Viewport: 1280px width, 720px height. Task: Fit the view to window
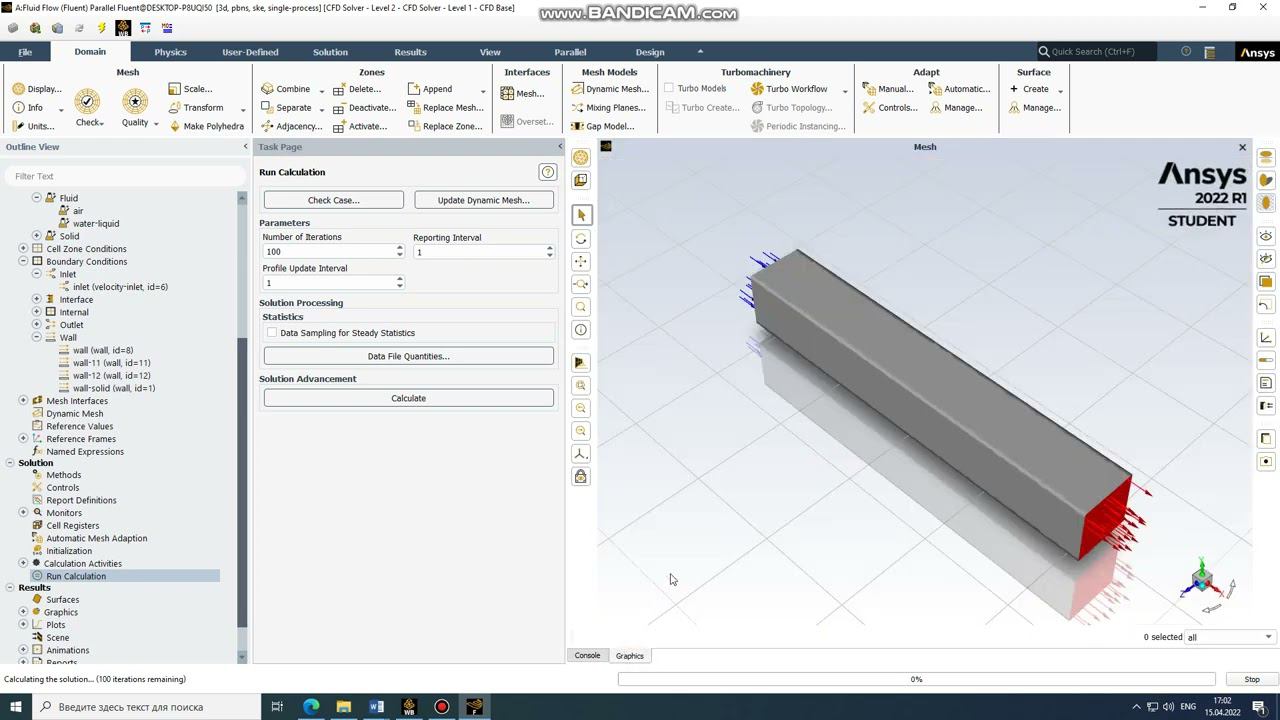pos(581,385)
